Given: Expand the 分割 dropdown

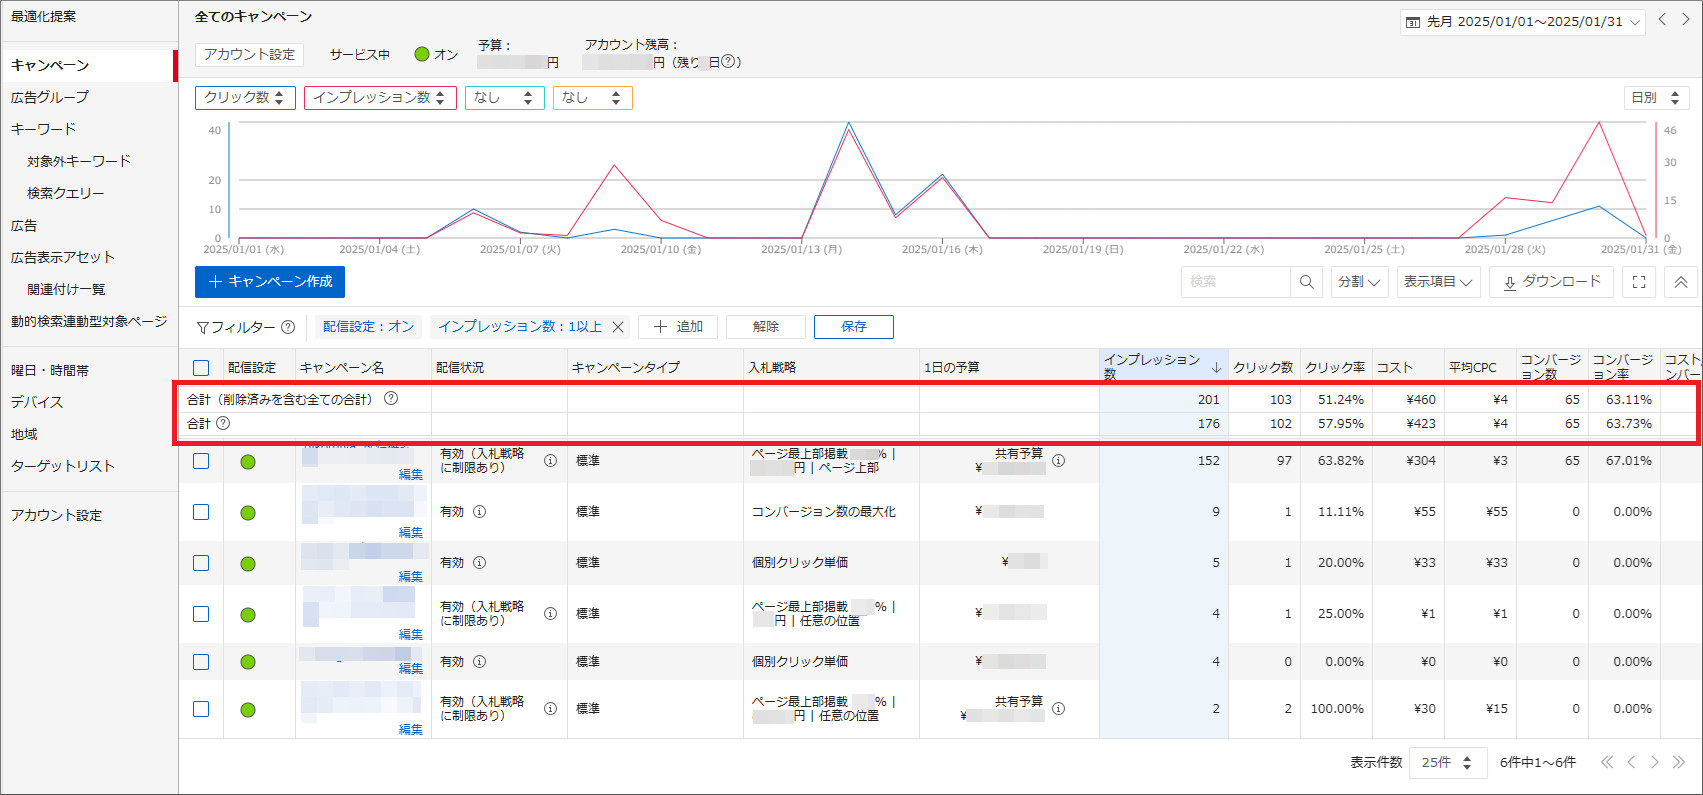Looking at the screenshot, I should tap(1359, 282).
